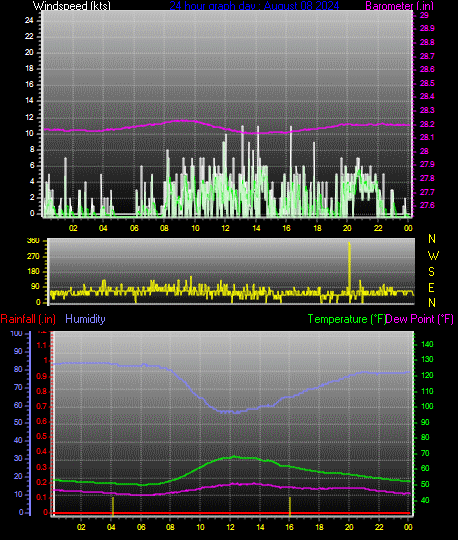
Task: Click the 28.7 barometer axis value
Action: point(427,56)
